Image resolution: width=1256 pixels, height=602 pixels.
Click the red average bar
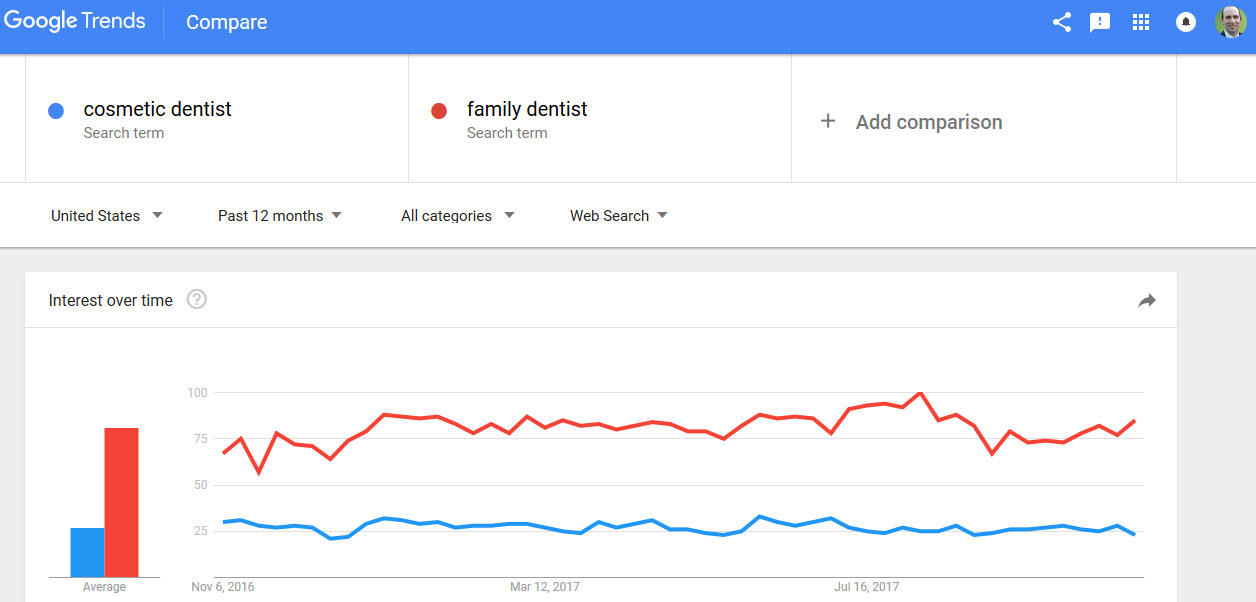pos(121,502)
